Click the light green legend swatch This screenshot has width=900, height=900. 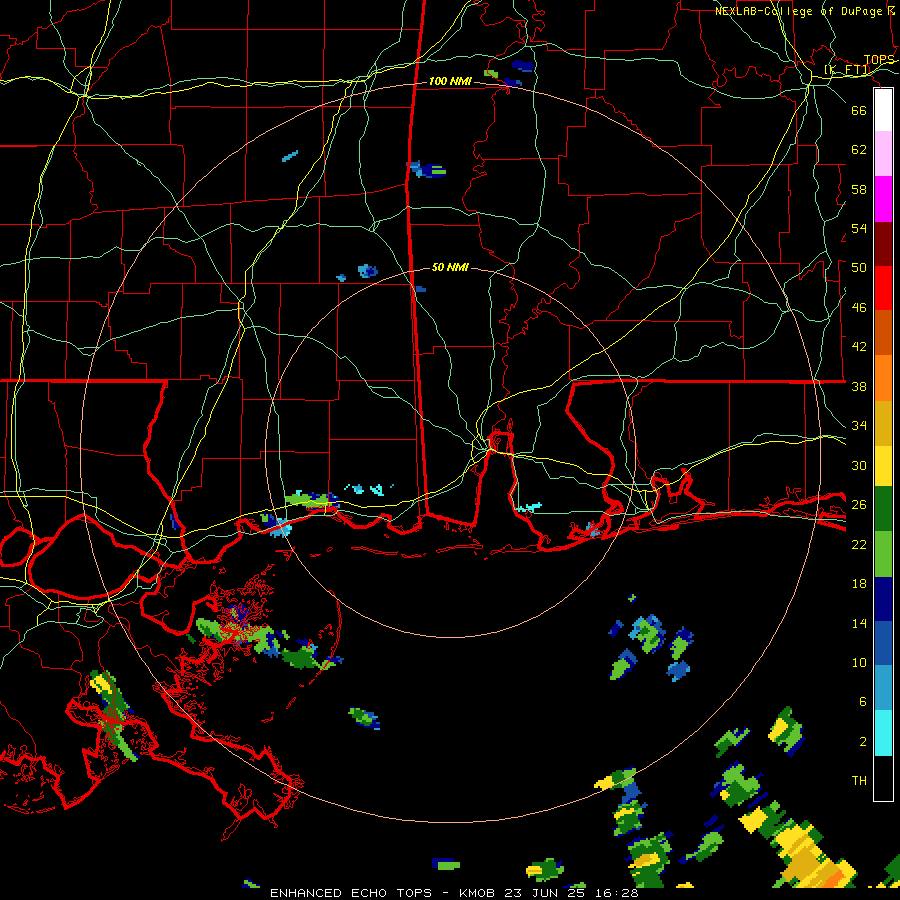click(883, 554)
